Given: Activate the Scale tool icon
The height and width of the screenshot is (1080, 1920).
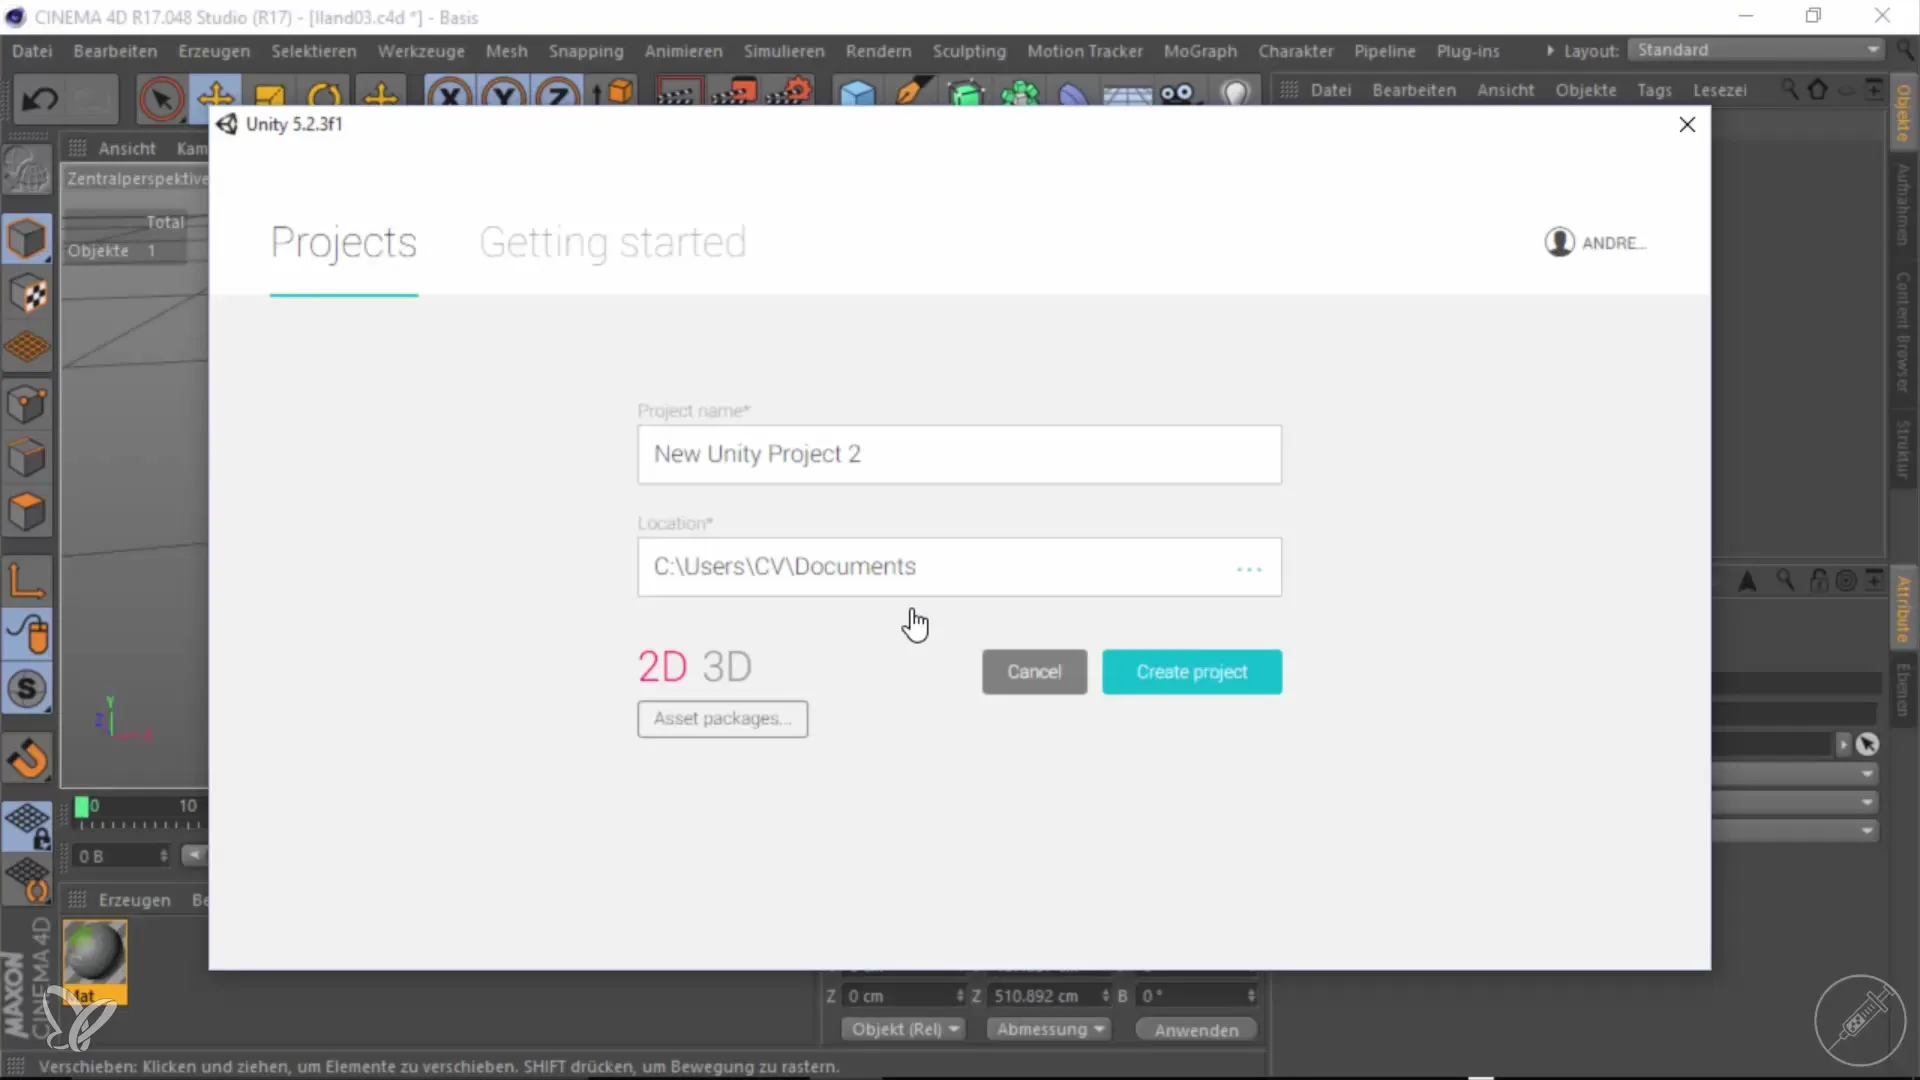Looking at the screenshot, I should click(x=269, y=96).
